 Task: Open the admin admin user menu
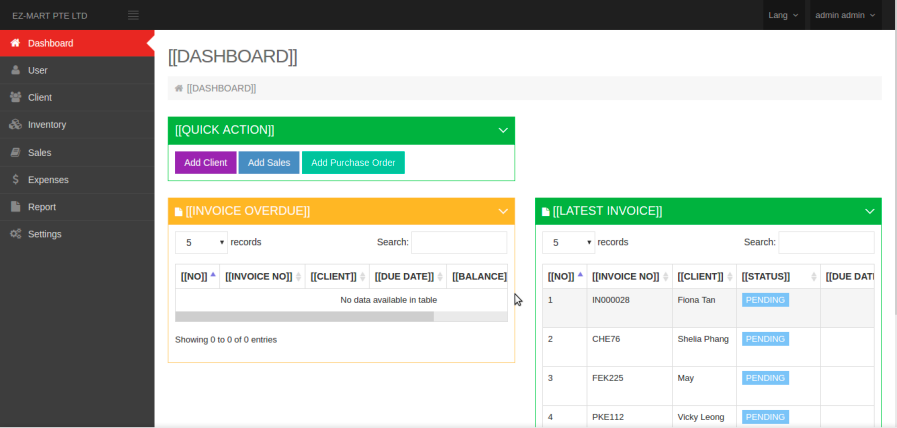(x=845, y=15)
